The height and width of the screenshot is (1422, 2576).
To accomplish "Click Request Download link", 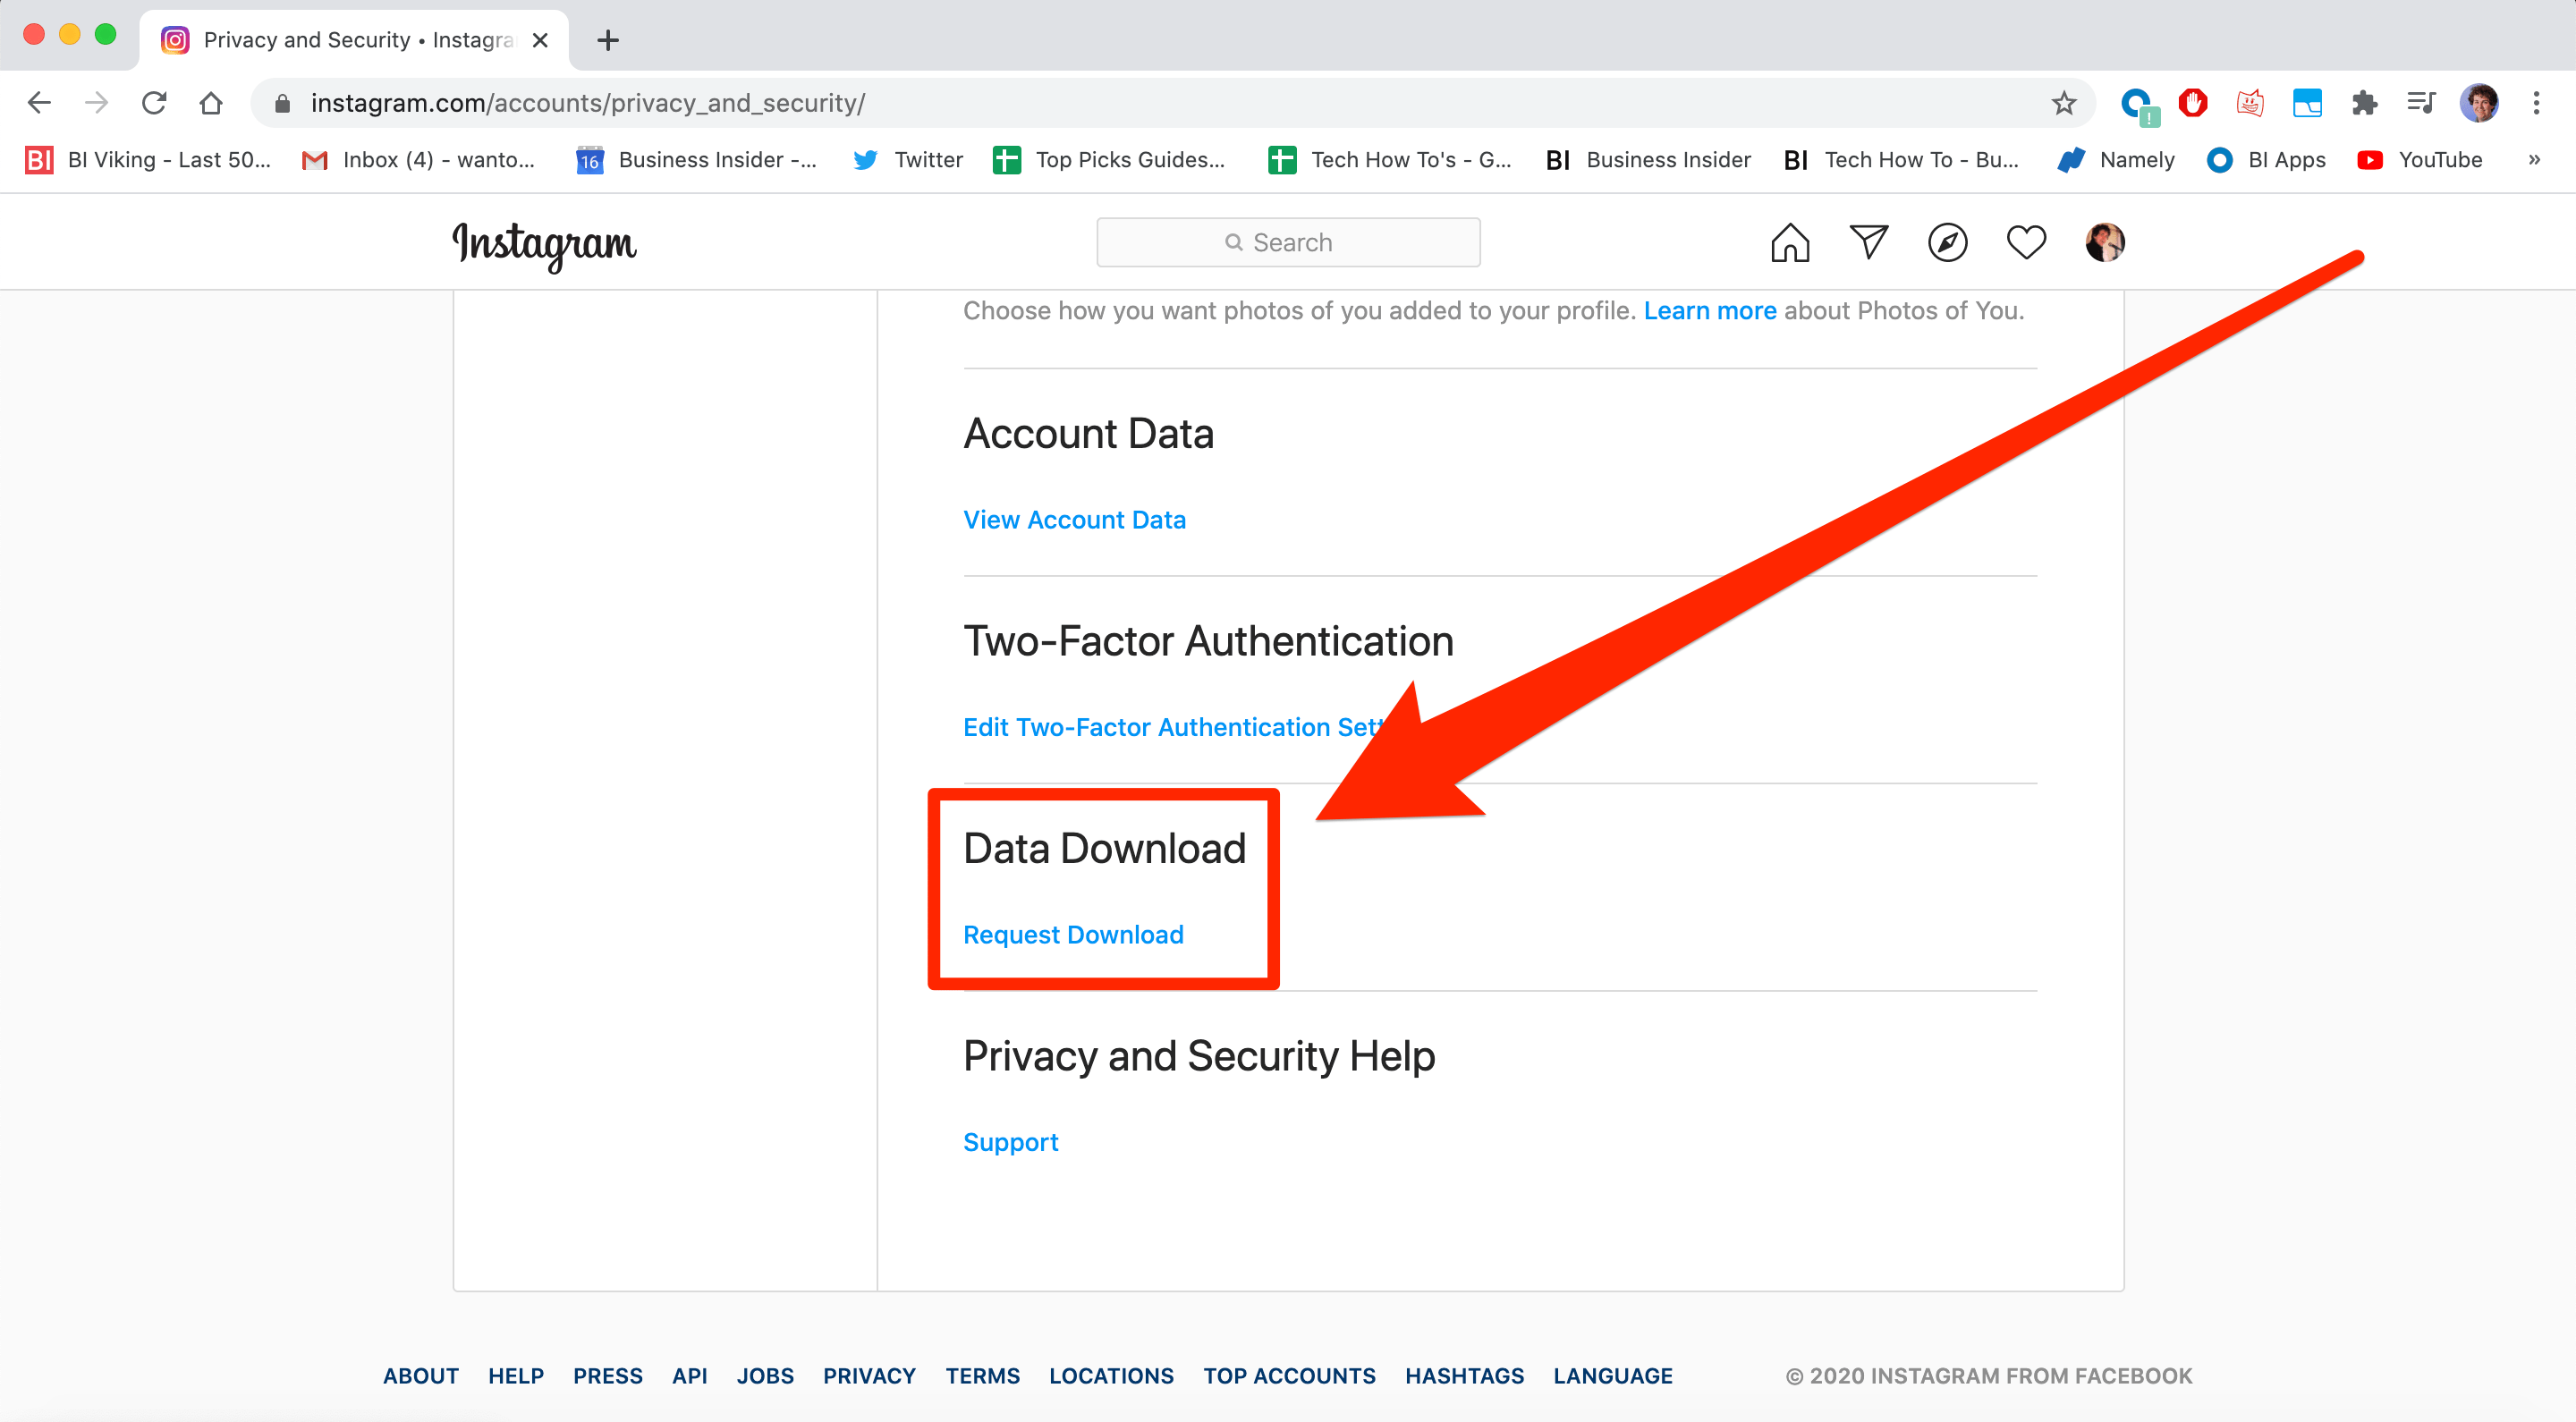I will 1072,934.
